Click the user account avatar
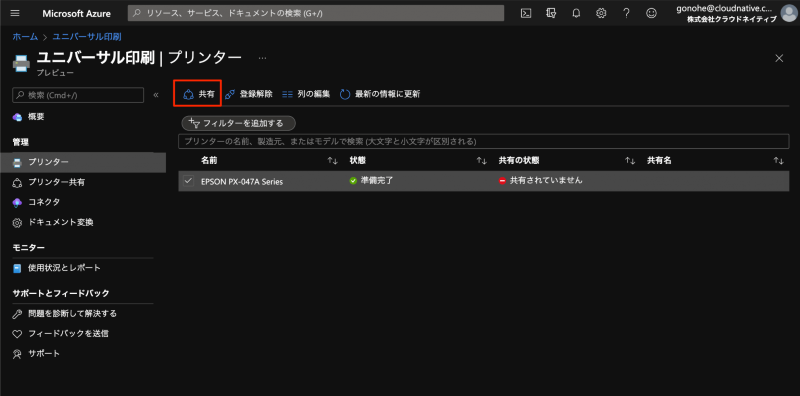800x396 pixels. pyautogui.click(x=789, y=13)
